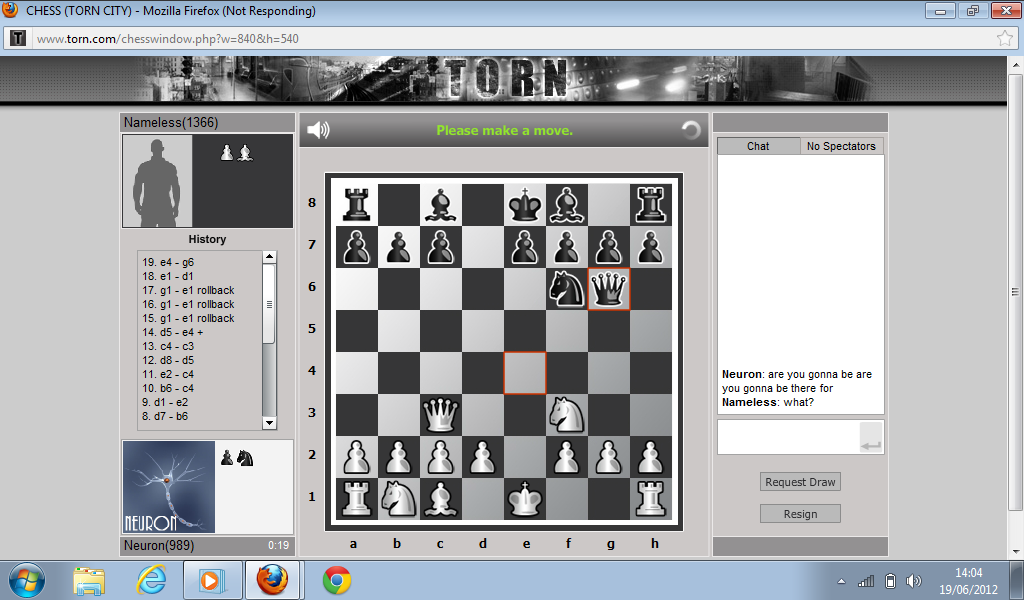Click the Neuron(989) player name label
This screenshot has width=1024, height=600.
pos(159,545)
